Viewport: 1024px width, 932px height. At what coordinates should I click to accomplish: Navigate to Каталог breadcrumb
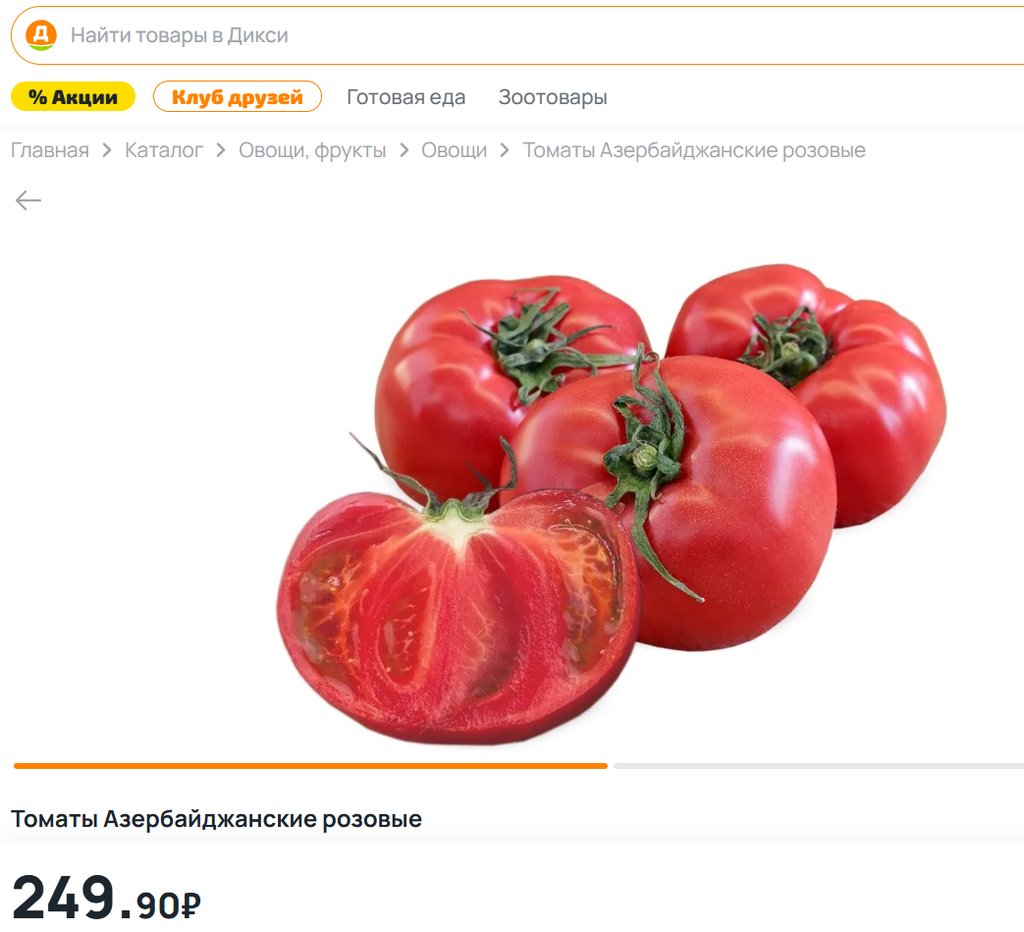point(163,150)
